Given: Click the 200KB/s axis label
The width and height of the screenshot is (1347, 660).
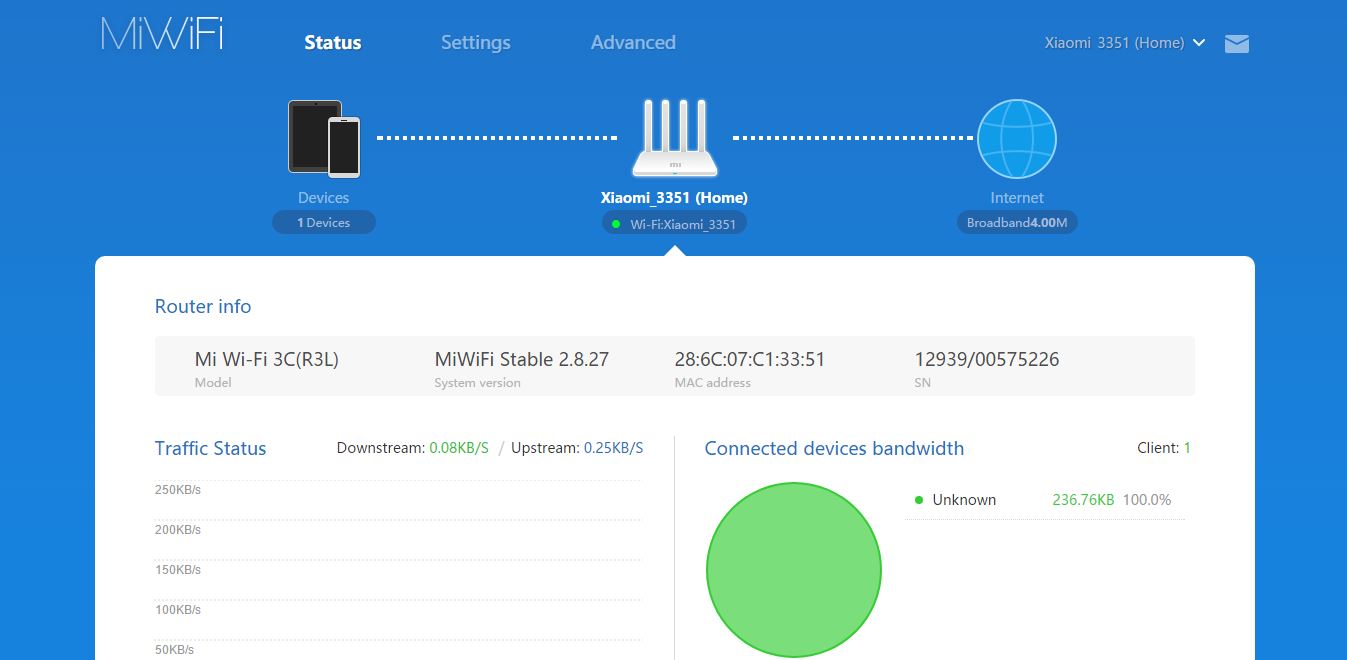Looking at the screenshot, I should click(178, 530).
